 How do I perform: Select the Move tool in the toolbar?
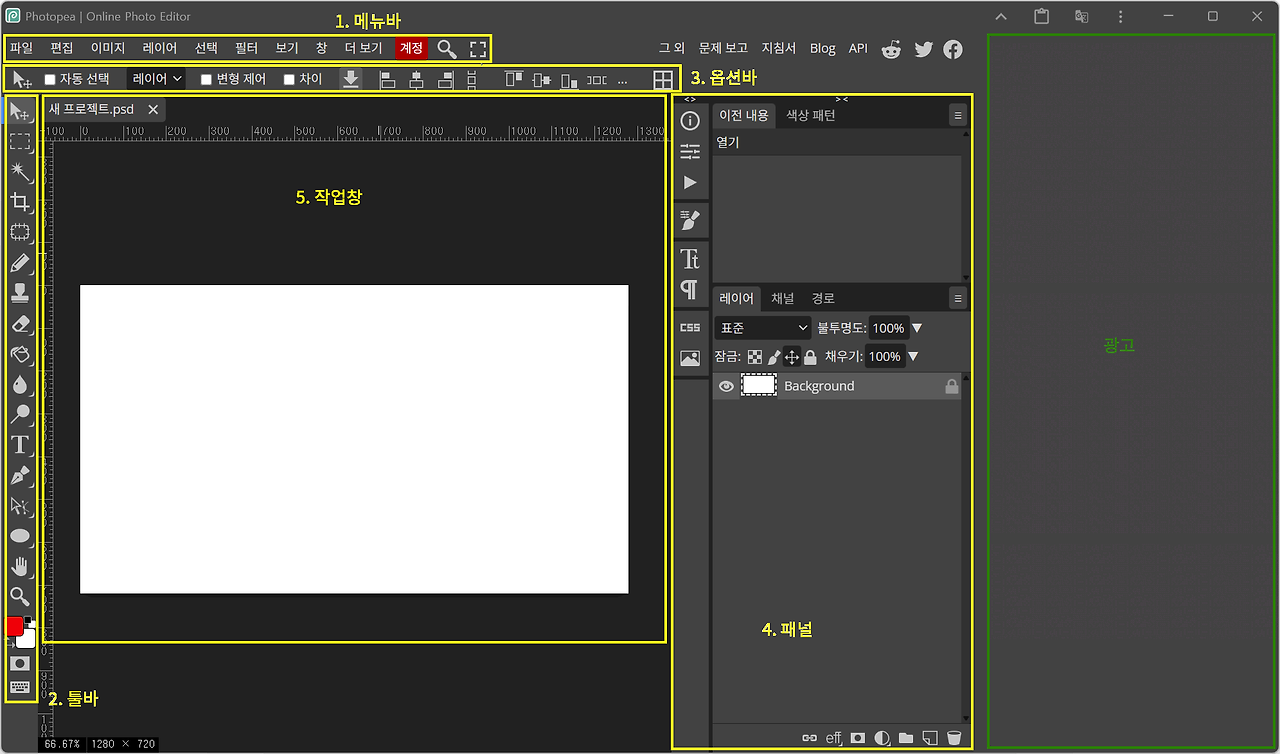tap(20, 111)
